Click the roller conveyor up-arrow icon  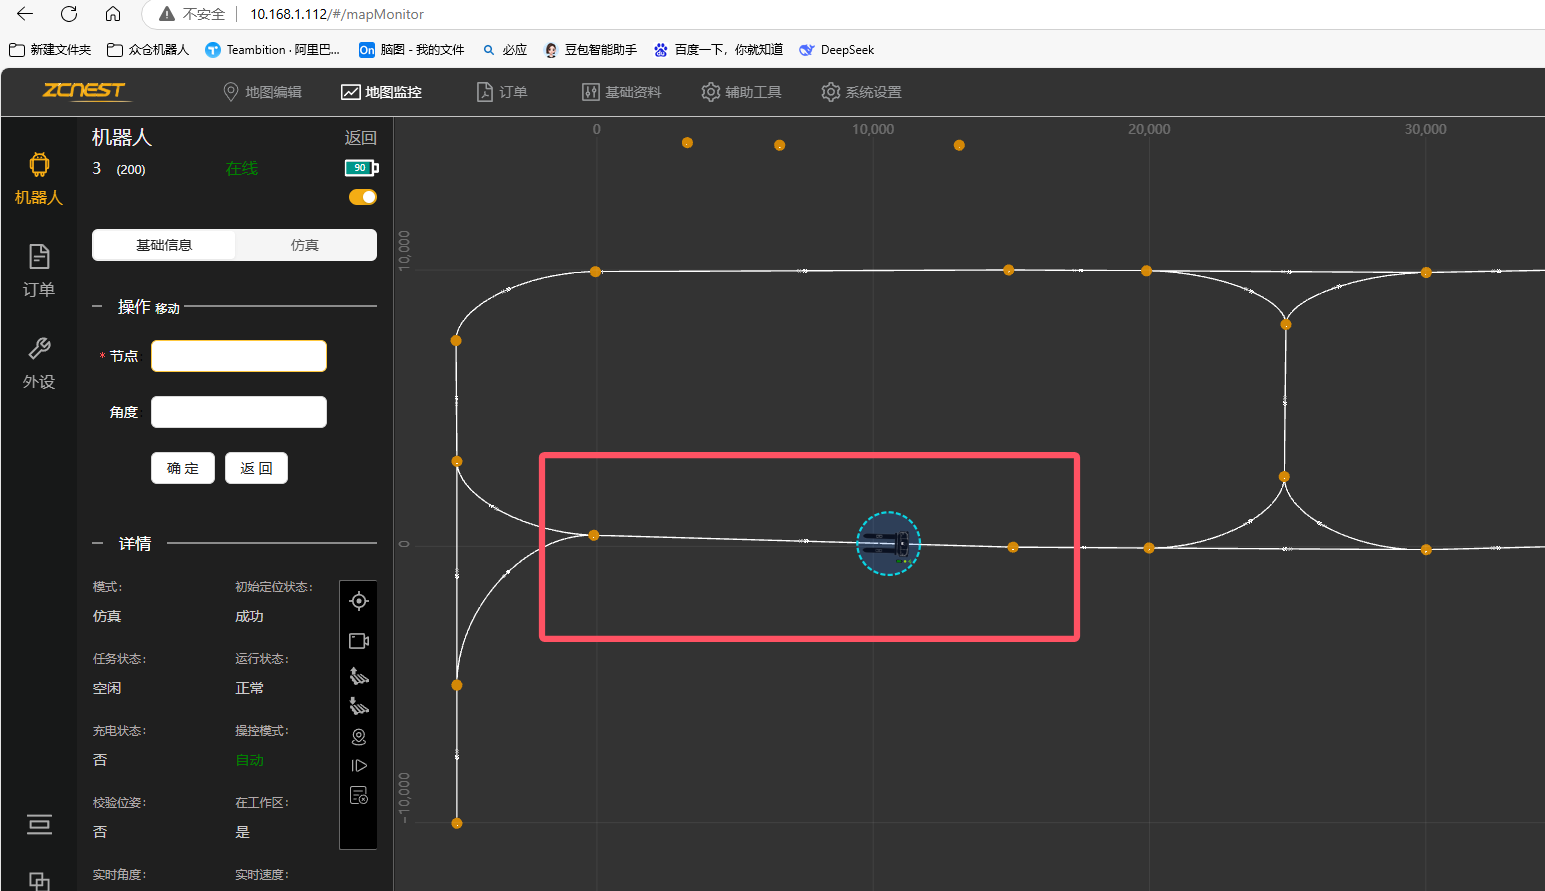[359, 676]
